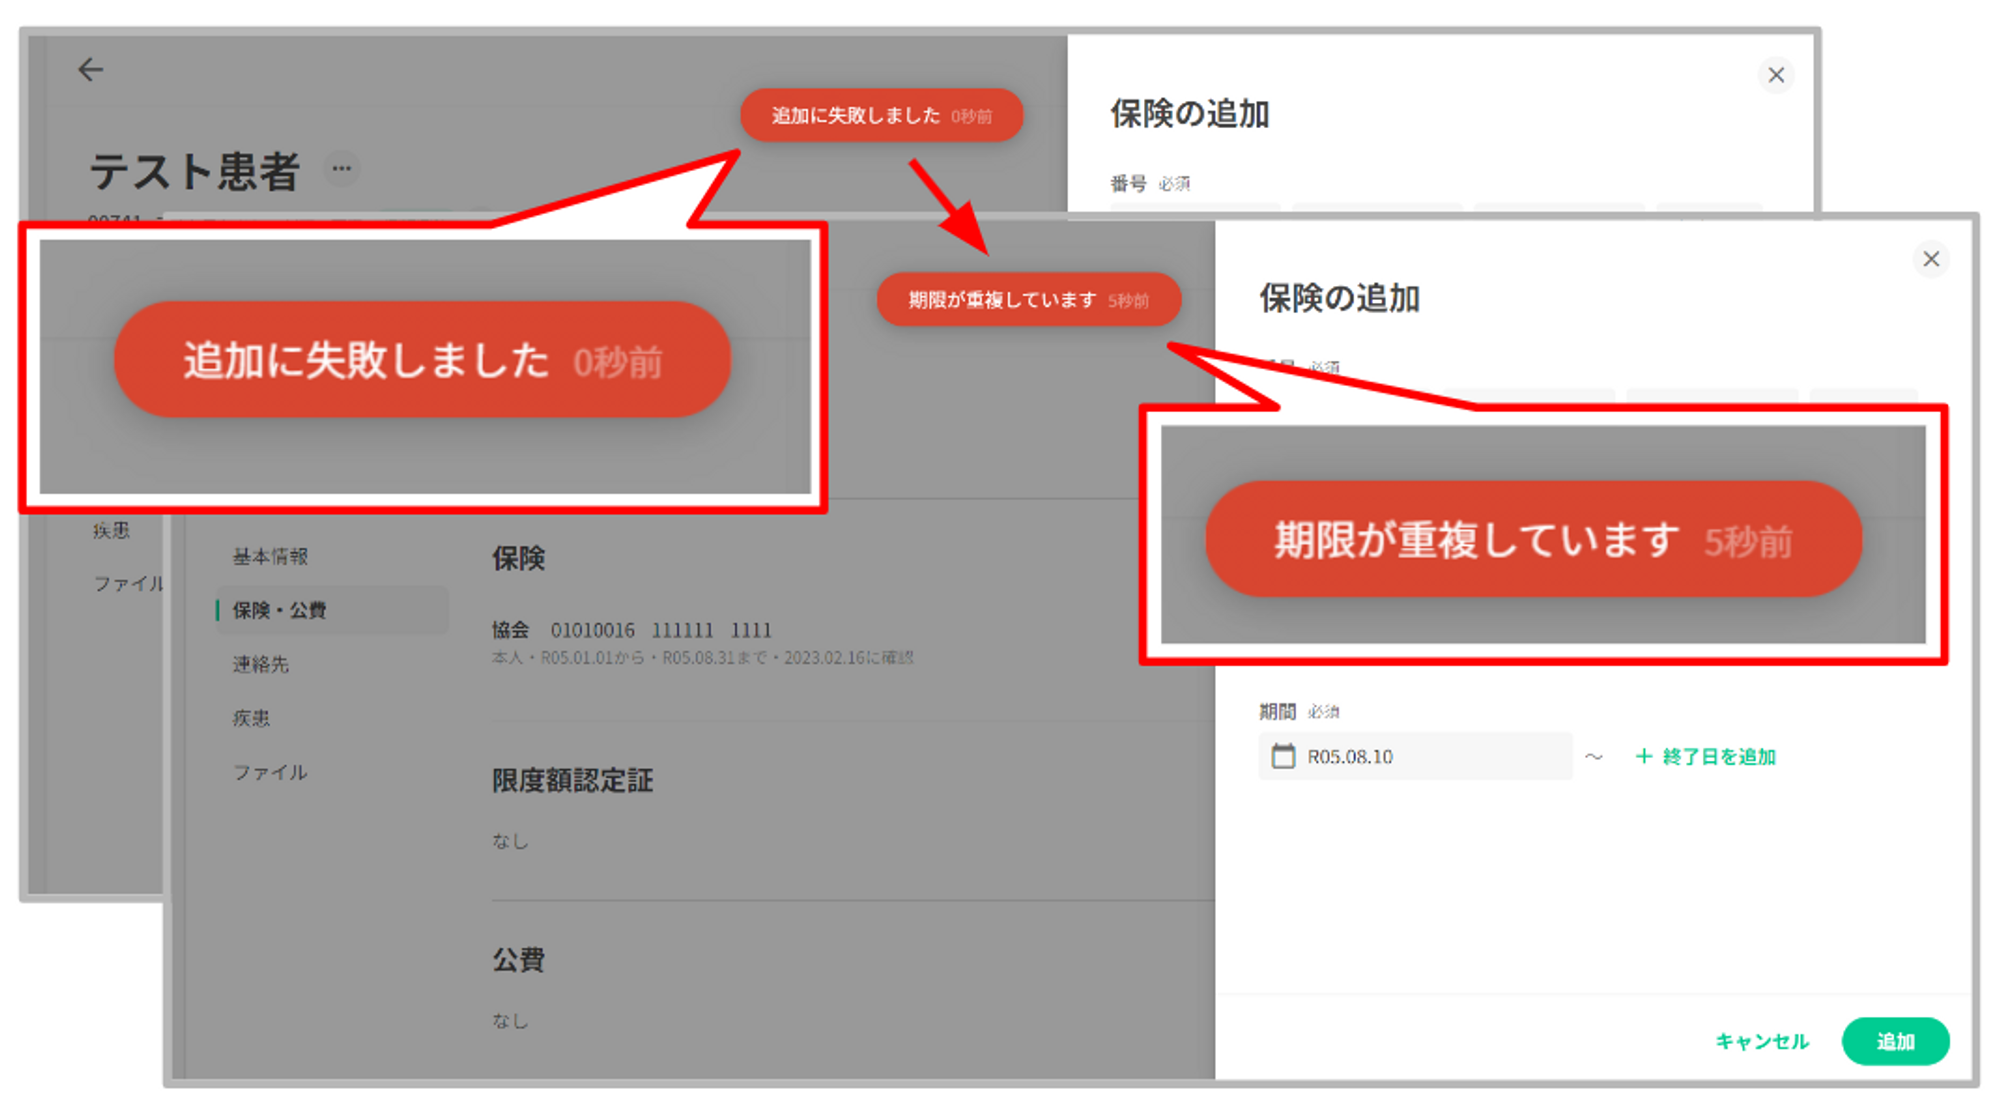Open 疾患 in background sidebar
The height and width of the screenshot is (1108, 2000).
click(112, 530)
